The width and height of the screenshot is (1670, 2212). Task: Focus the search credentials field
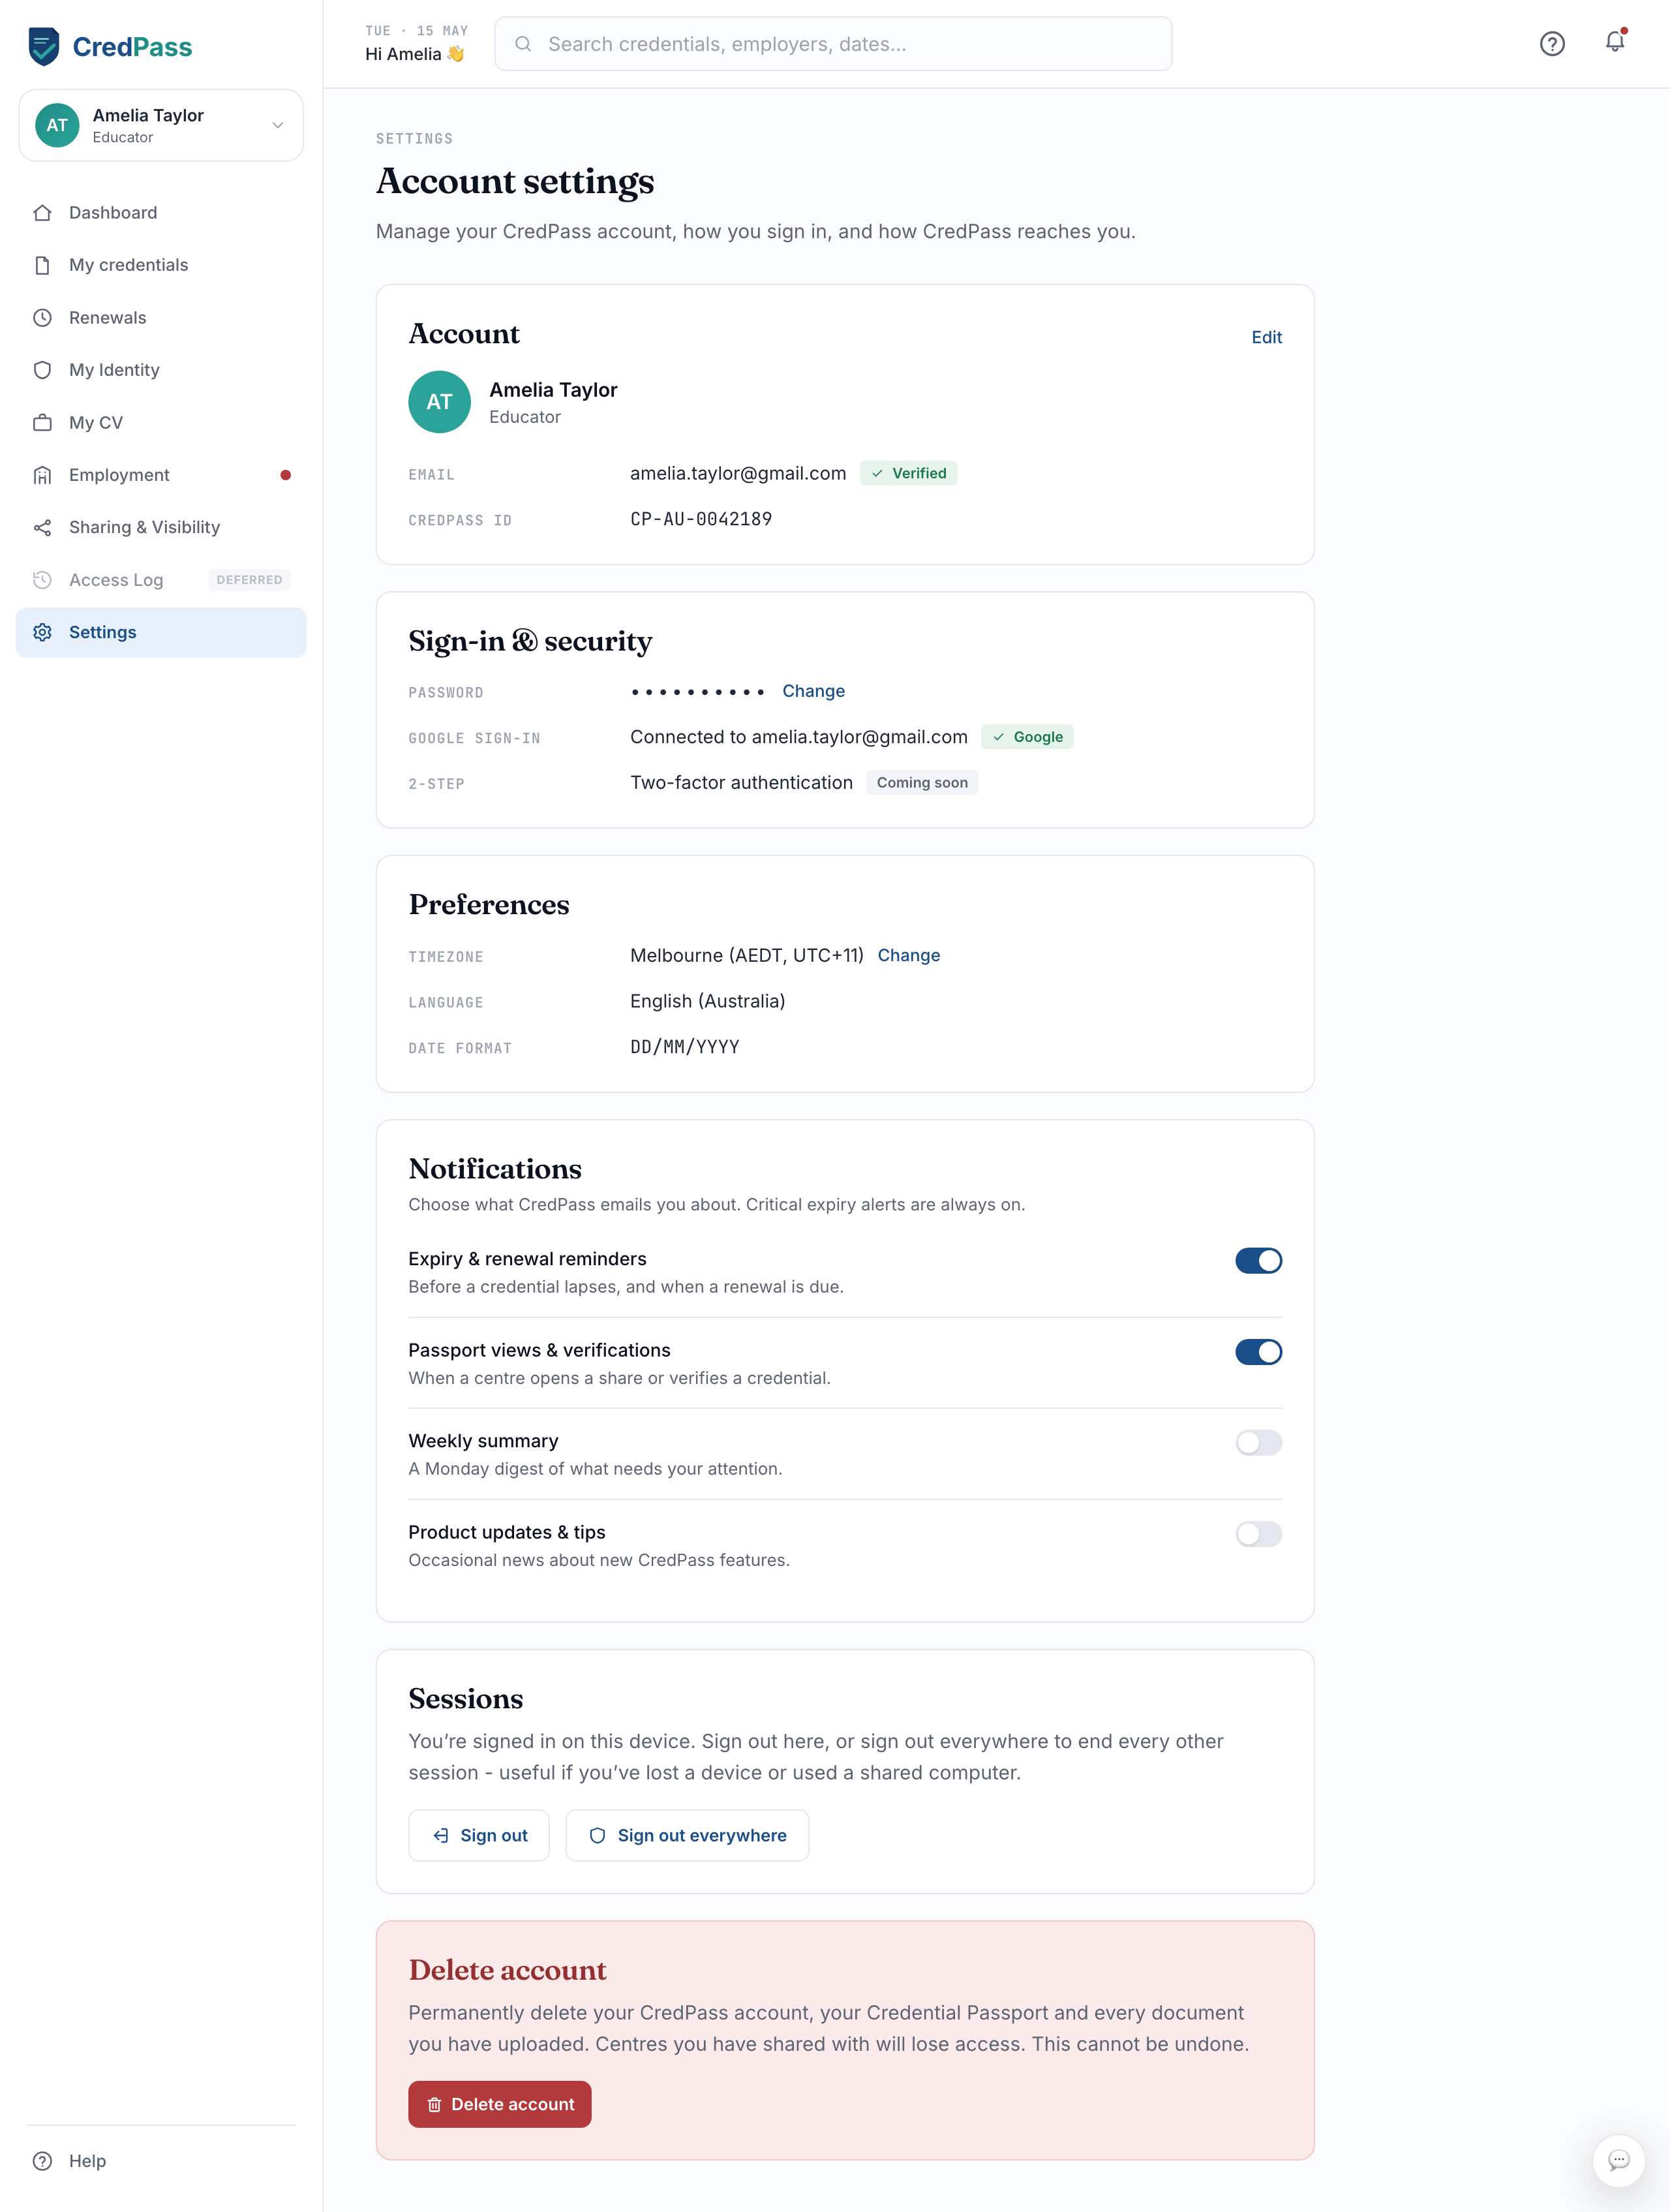pos(833,44)
